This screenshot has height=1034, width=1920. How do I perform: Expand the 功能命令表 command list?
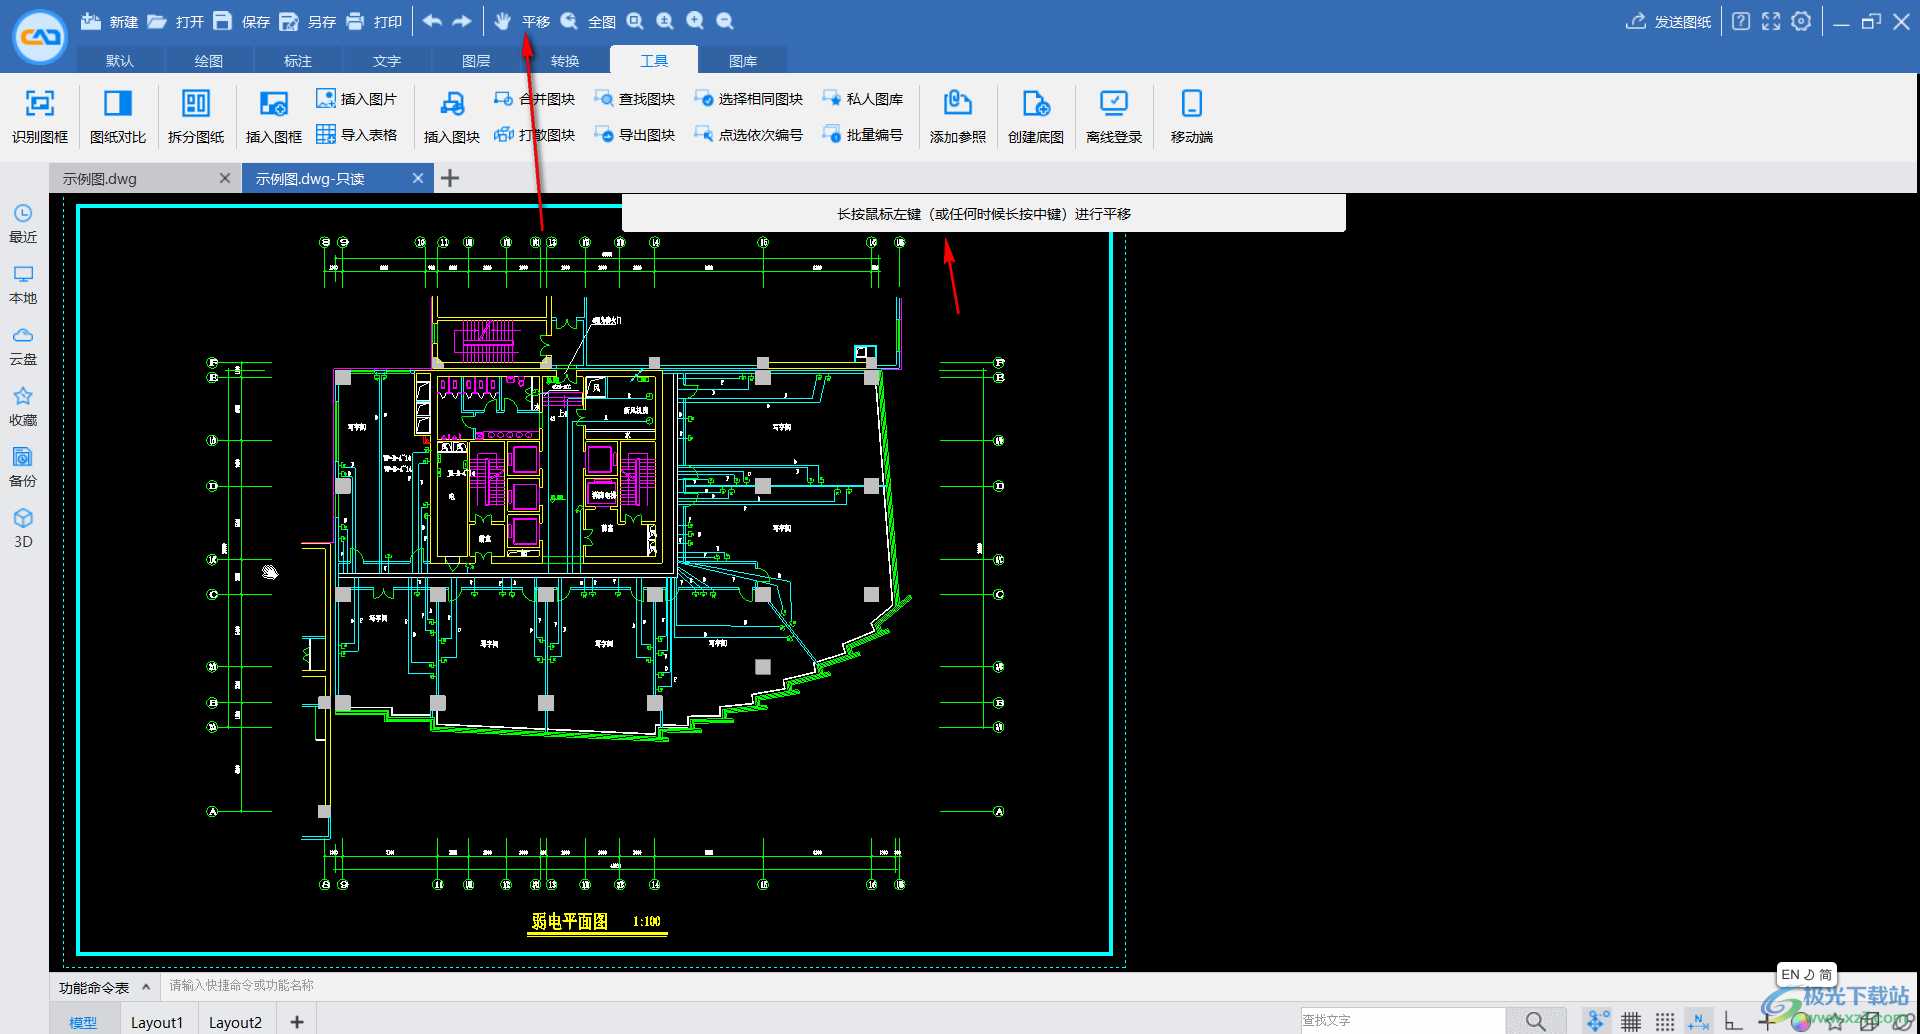[104, 987]
